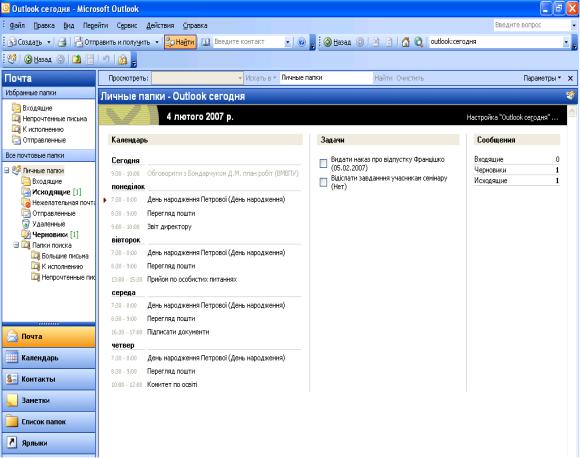
Task: Close the find bar with the X
Action: click(570, 78)
